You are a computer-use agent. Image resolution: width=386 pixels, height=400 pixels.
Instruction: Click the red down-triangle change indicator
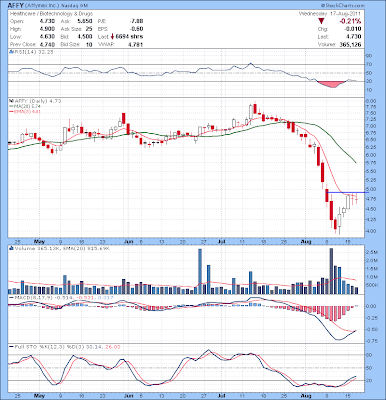click(x=321, y=21)
